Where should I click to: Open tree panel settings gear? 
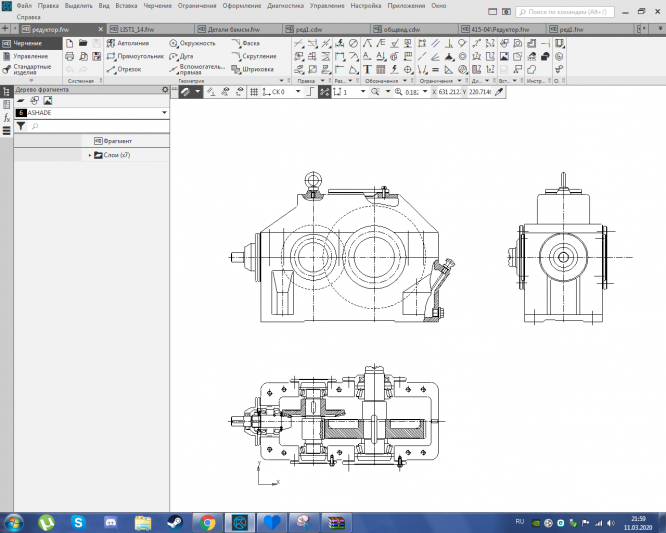tap(165, 90)
